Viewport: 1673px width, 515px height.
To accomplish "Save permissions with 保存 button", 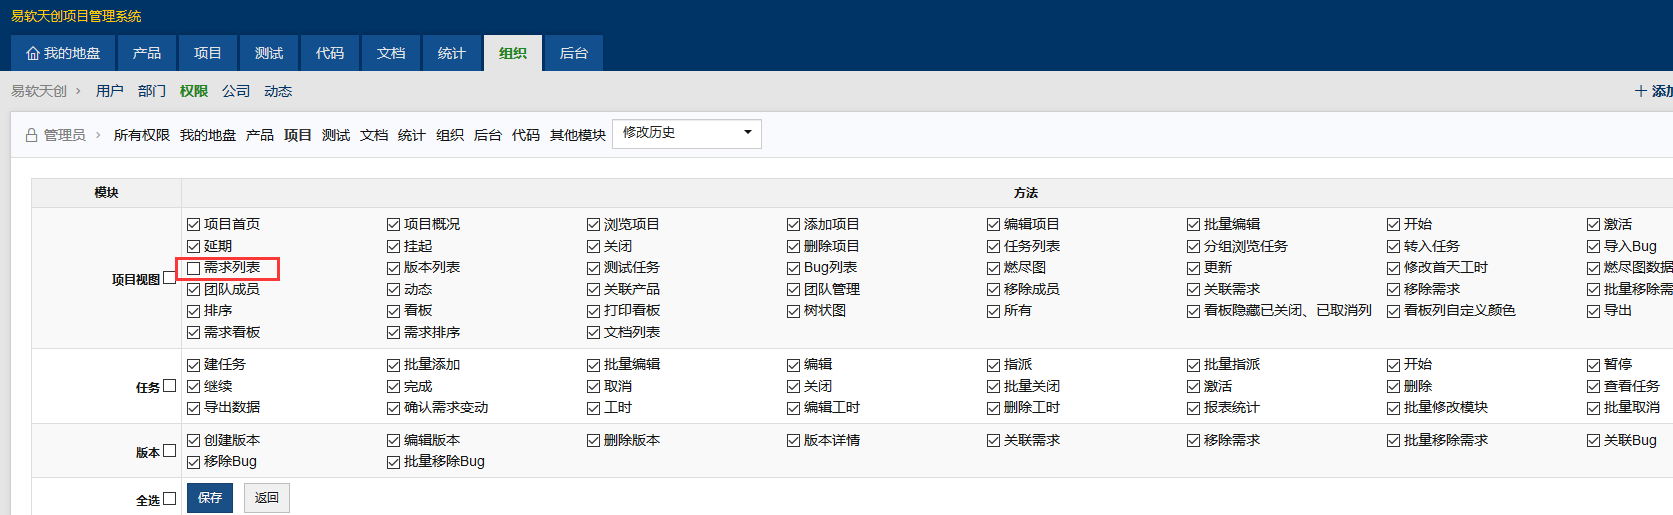I will tap(210, 498).
